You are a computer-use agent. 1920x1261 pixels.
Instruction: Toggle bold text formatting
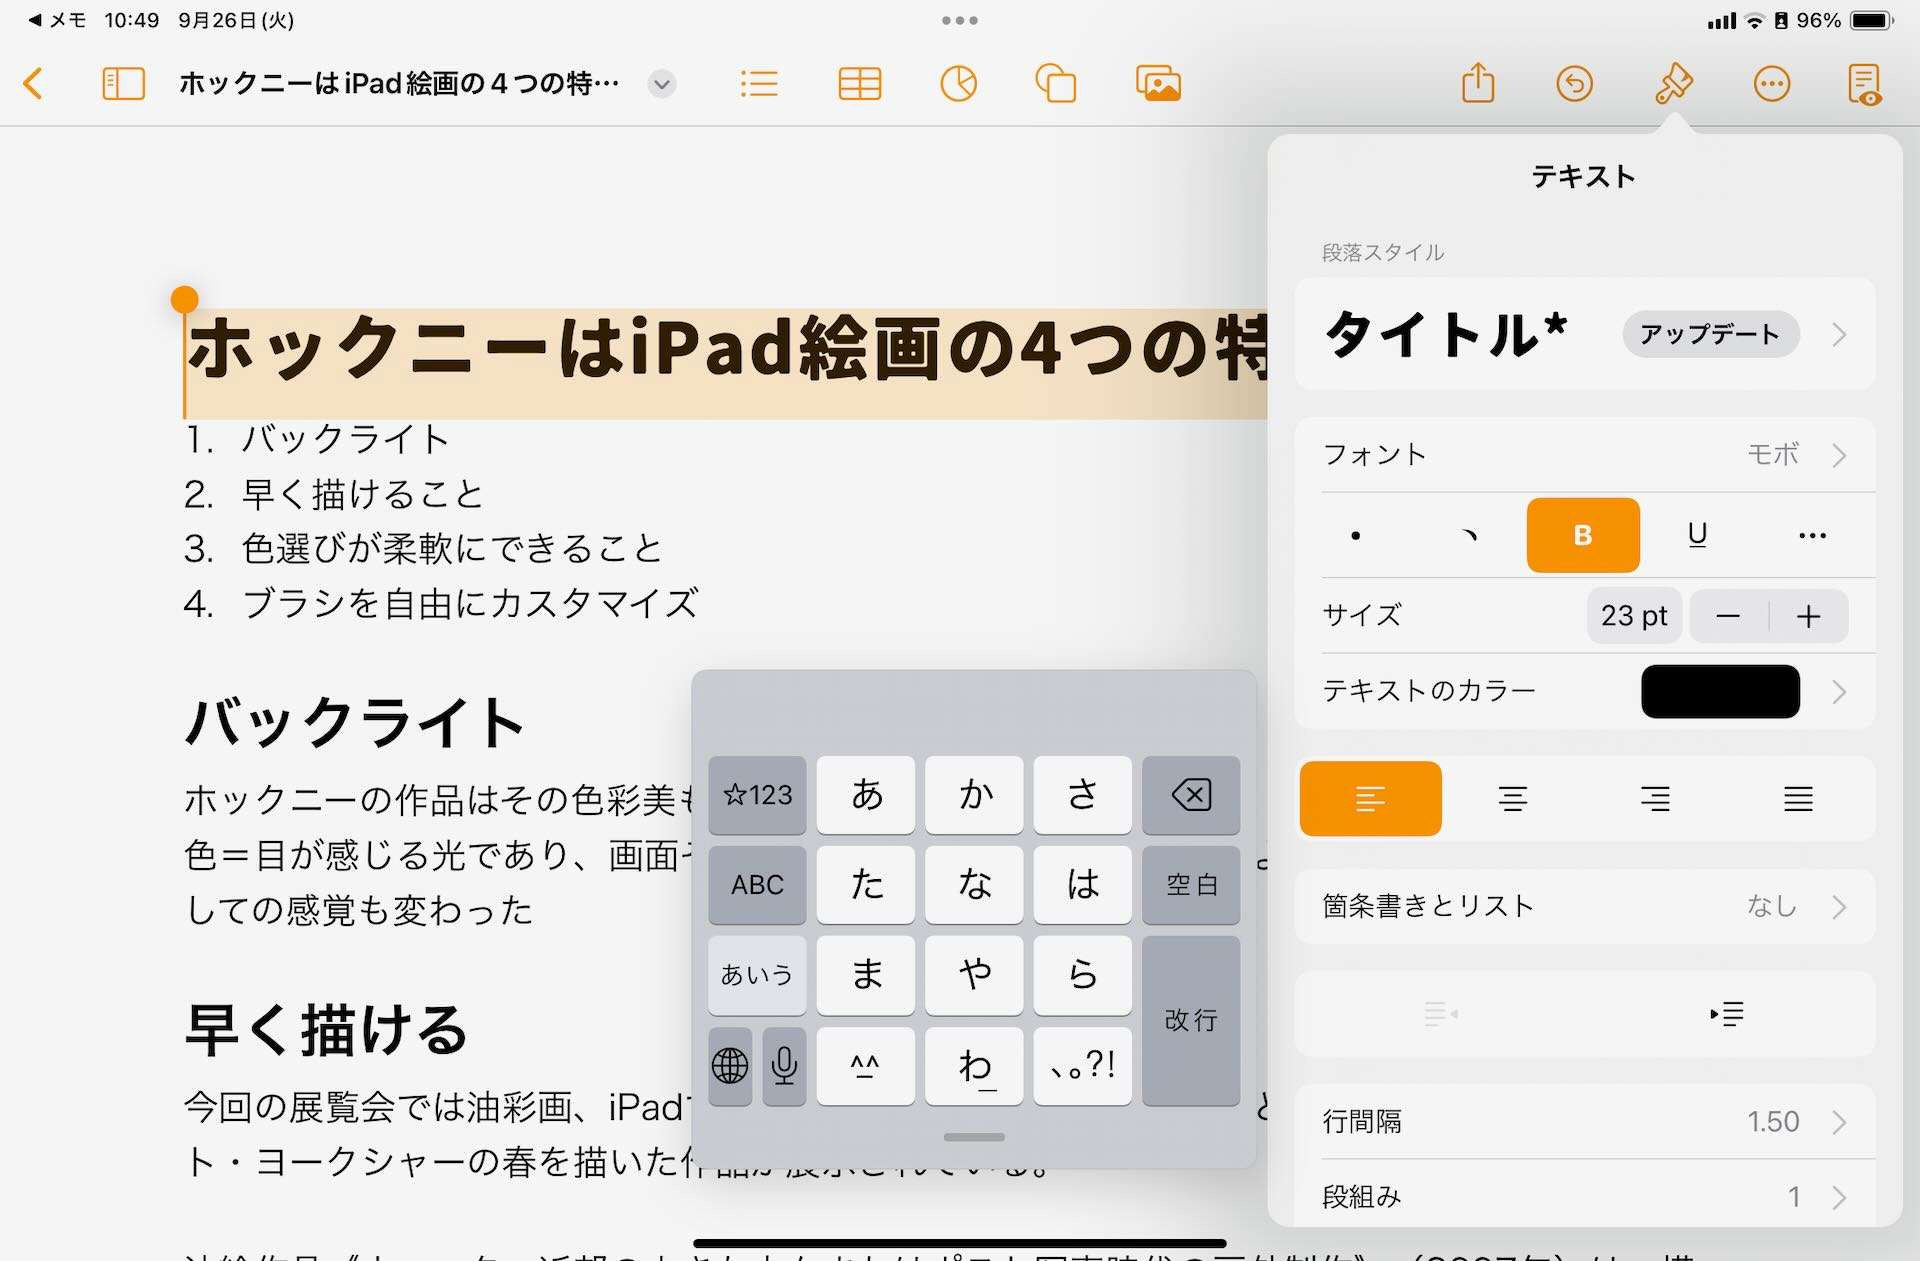(x=1583, y=535)
